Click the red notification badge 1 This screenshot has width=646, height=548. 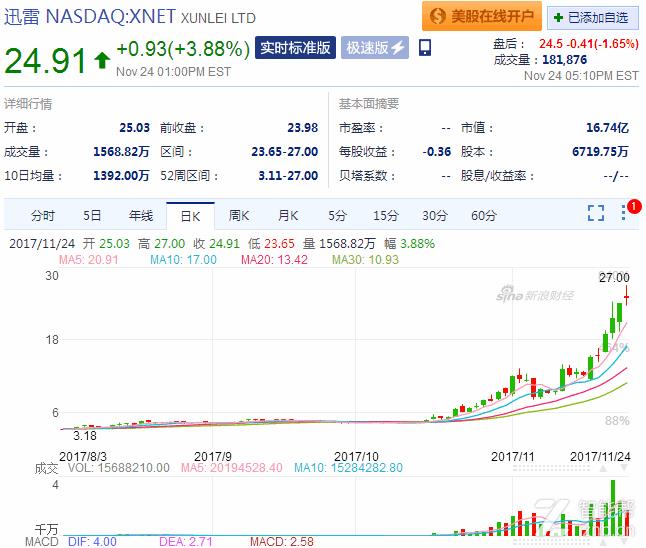click(x=634, y=206)
